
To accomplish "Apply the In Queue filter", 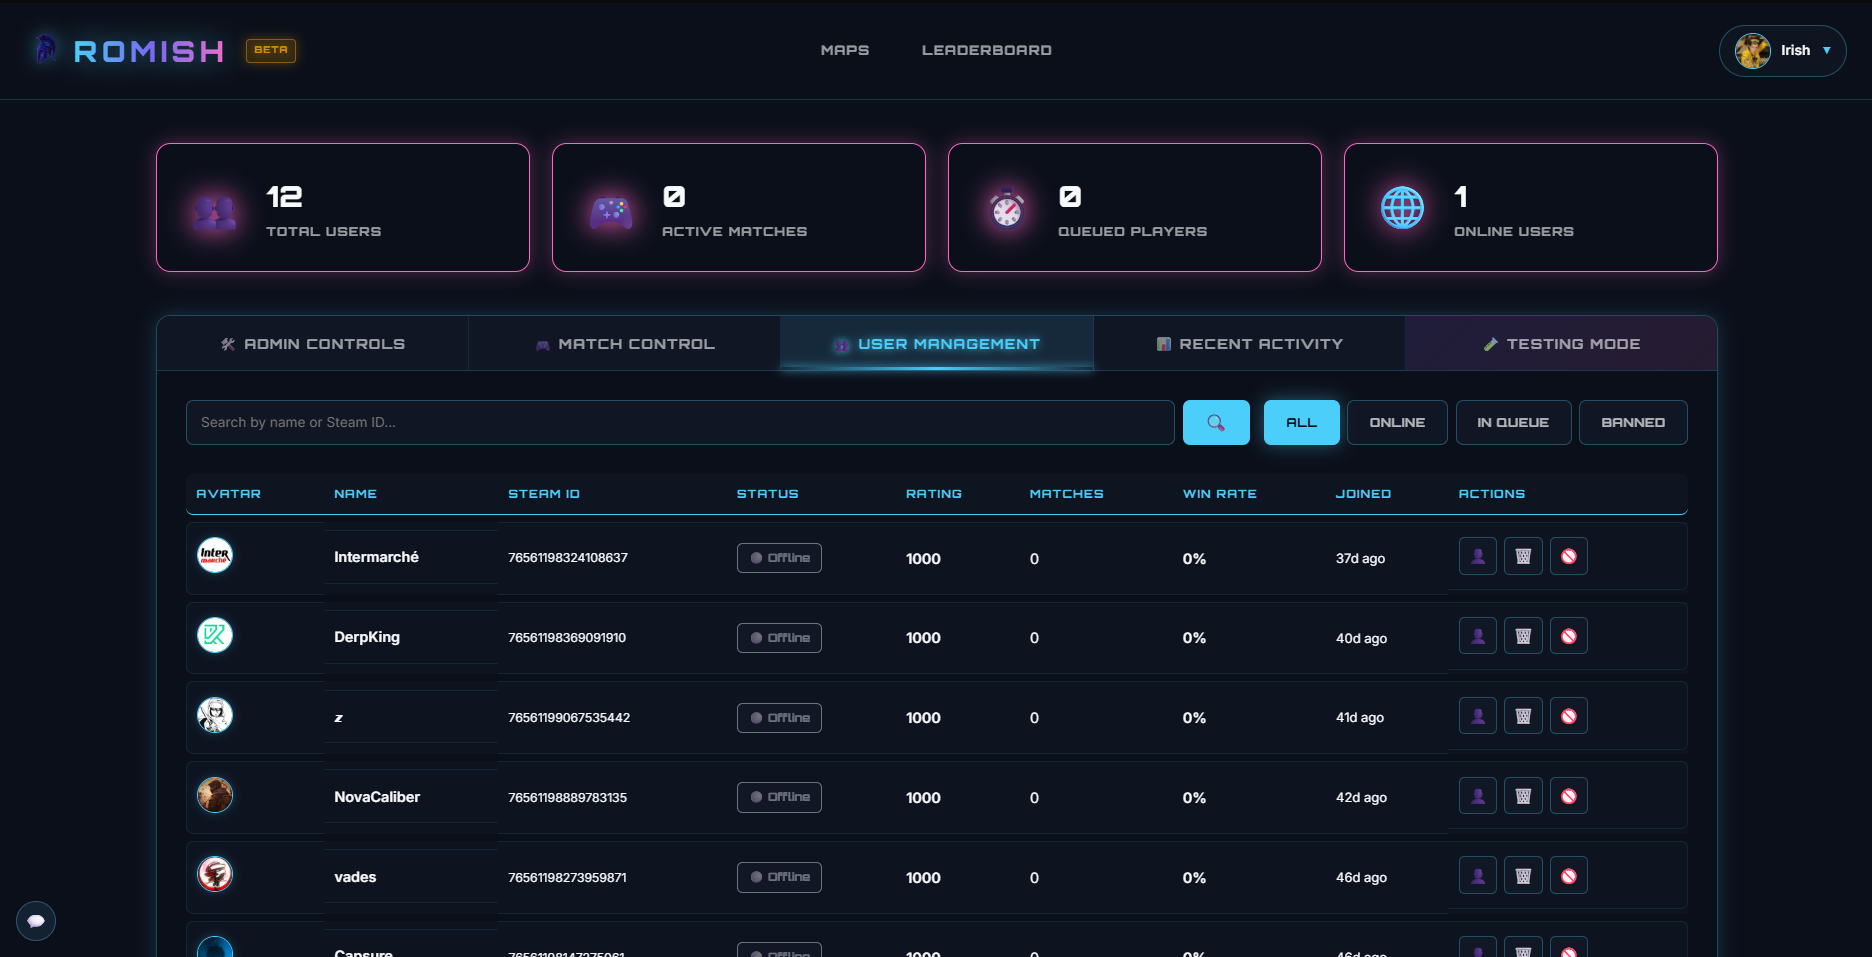I will (1513, 422).
